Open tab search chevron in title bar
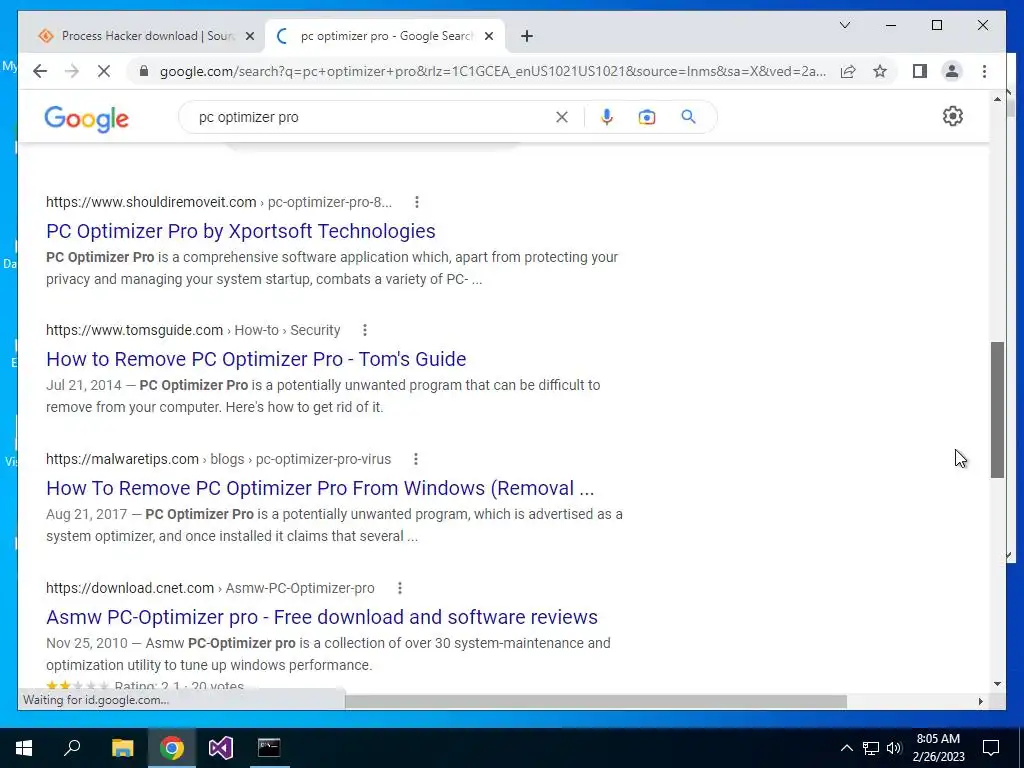Viewport: 1024px width, 768px height. click(844, 25)
